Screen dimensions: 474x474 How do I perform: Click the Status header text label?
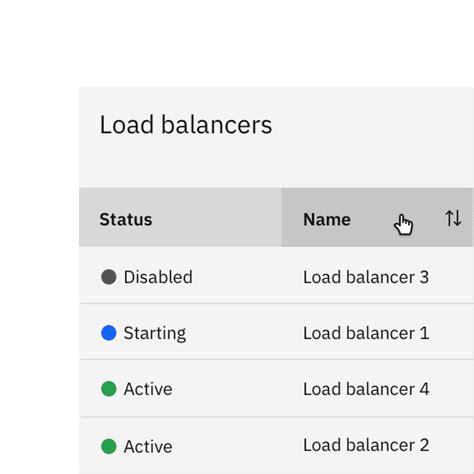126,219
